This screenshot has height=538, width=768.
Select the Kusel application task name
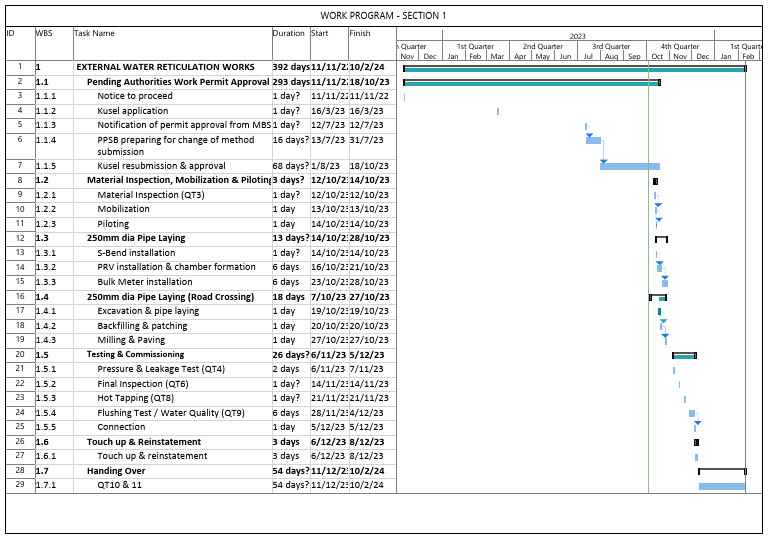(x=133, y=111)
